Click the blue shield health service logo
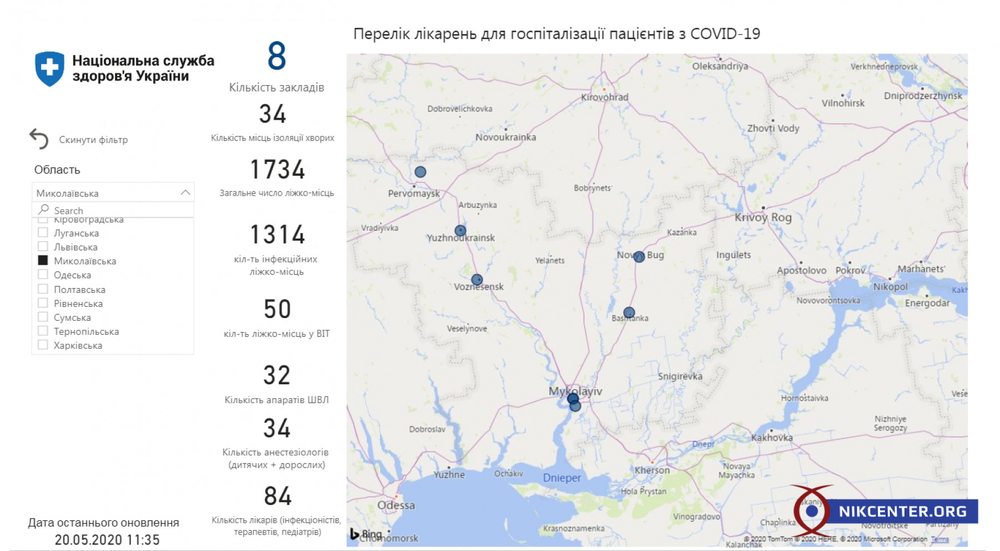This screenshot has width=1000, height=551. pyautogui.click(x=49, y=69)
